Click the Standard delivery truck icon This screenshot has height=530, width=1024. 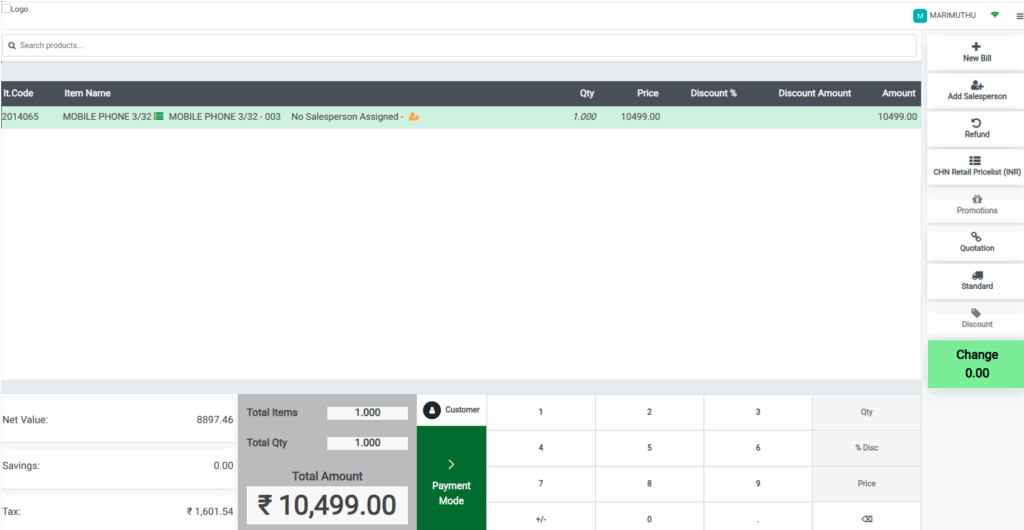click(977, 275)
